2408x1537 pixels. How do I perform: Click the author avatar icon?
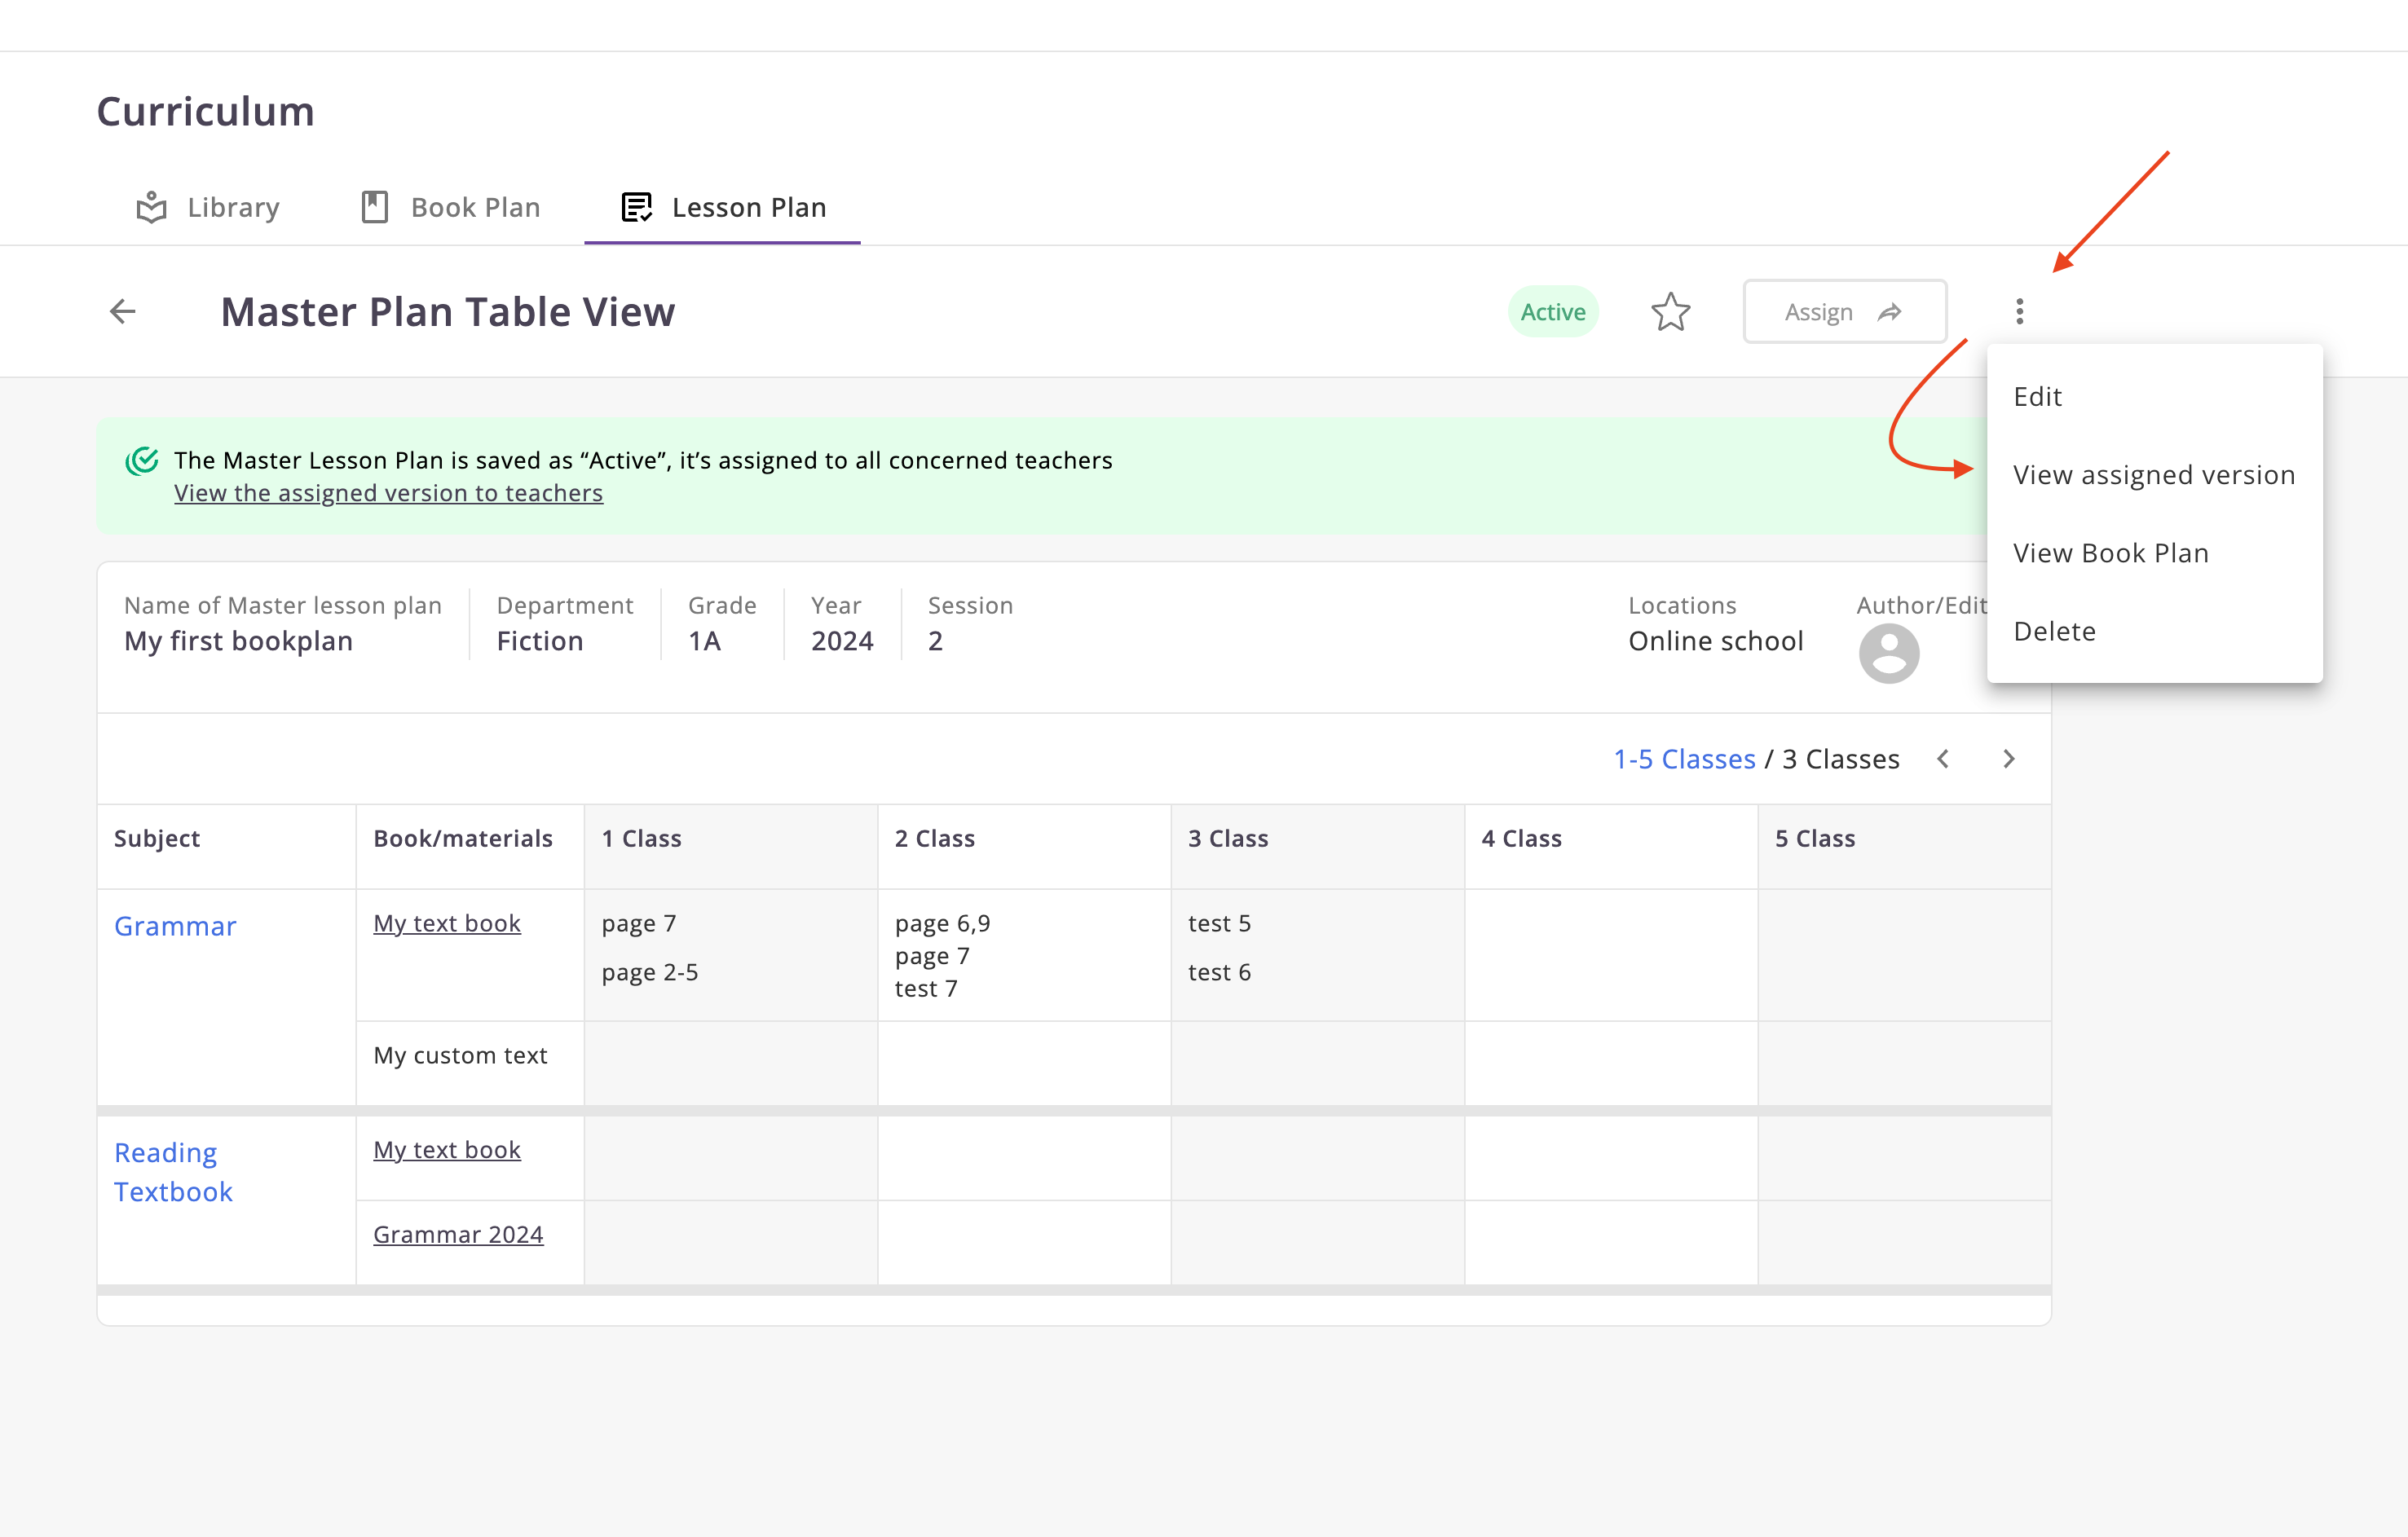click(x=1888, y=653)
